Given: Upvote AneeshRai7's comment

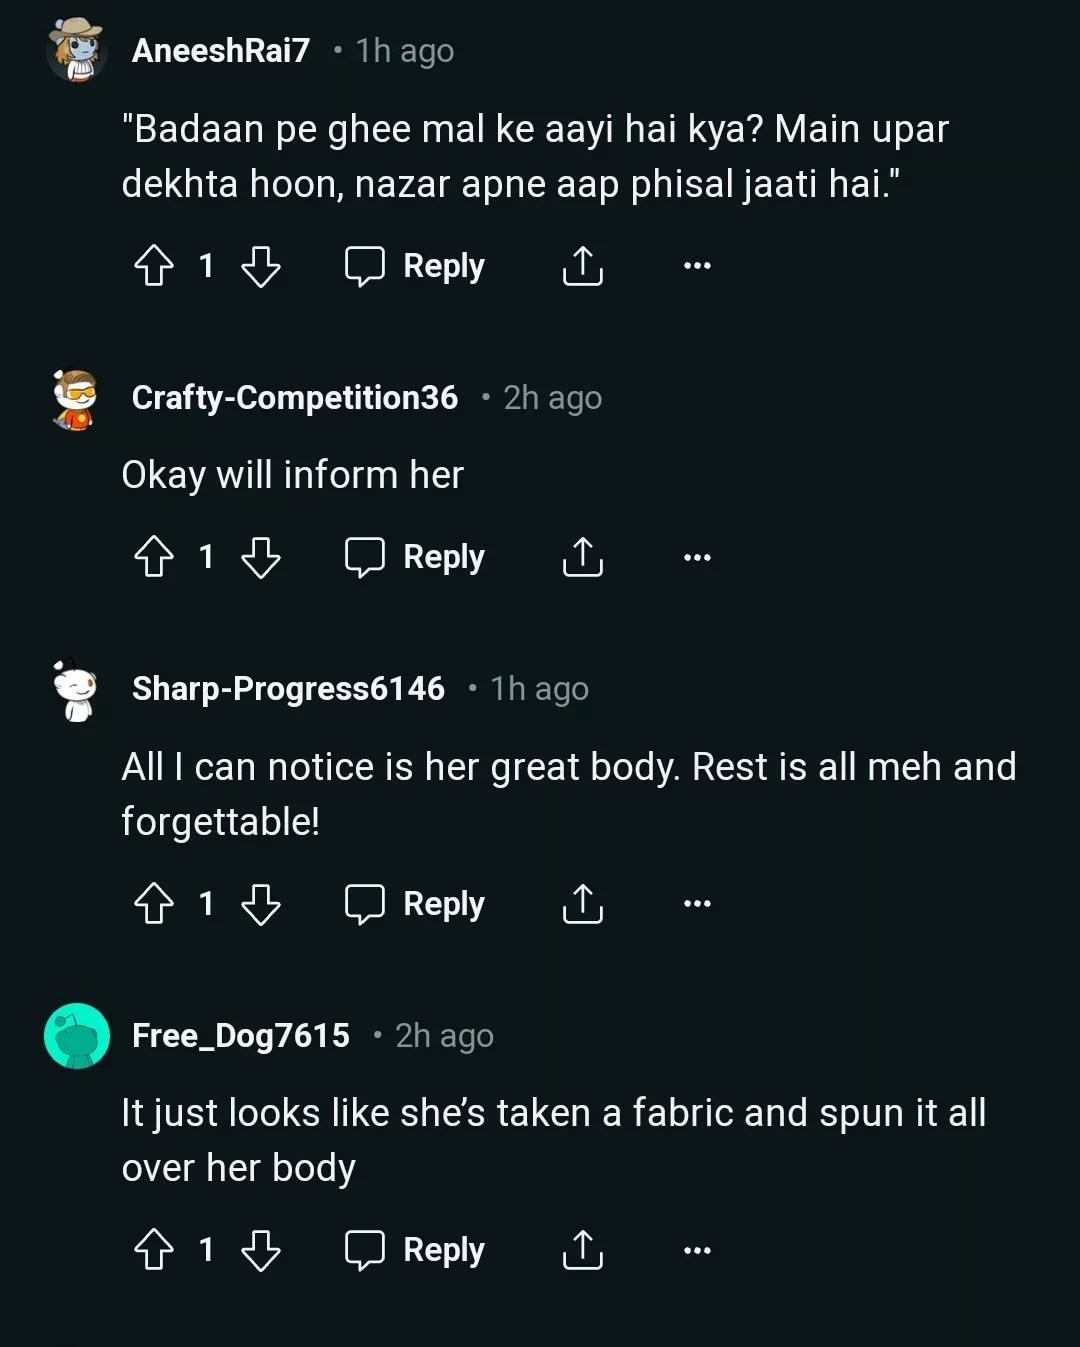Looking at the screenshot, I should point(154,266).
